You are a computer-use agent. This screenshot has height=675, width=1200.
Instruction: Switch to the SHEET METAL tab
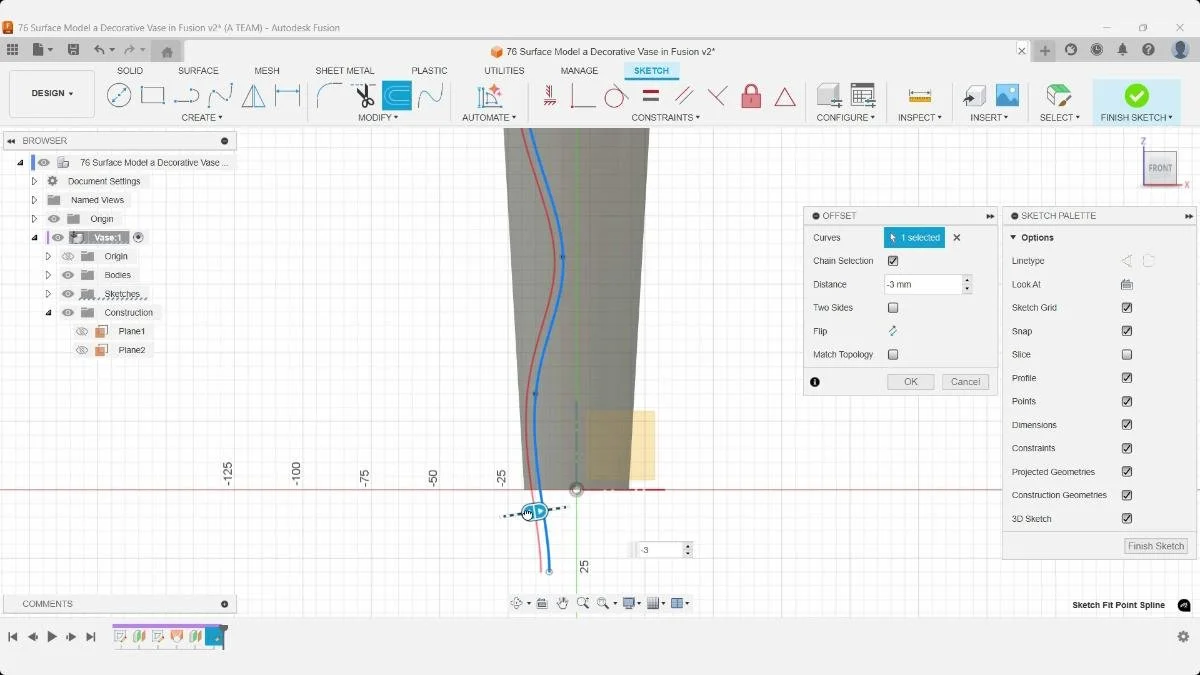[x=345, y=71]
